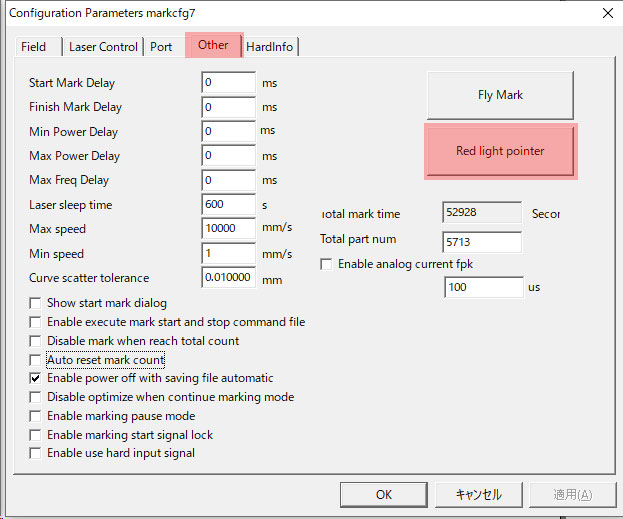Select the Max speed value box
This screenshot has height=519, width=623.
coord(228,229)
